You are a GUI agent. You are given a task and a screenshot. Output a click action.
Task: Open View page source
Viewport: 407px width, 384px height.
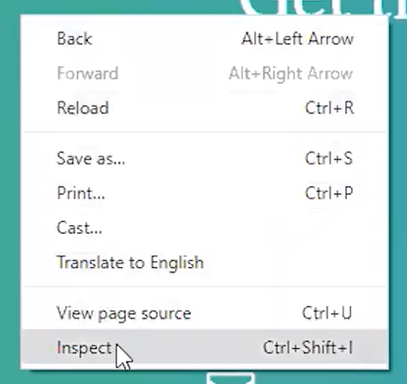205,313
